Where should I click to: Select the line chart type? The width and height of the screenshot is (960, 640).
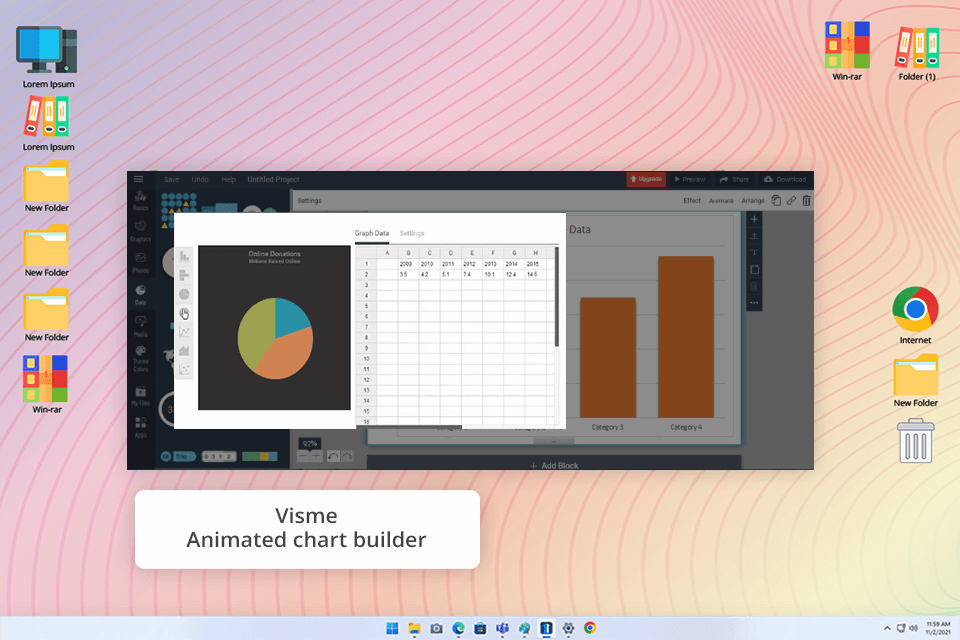pos(184,332)
